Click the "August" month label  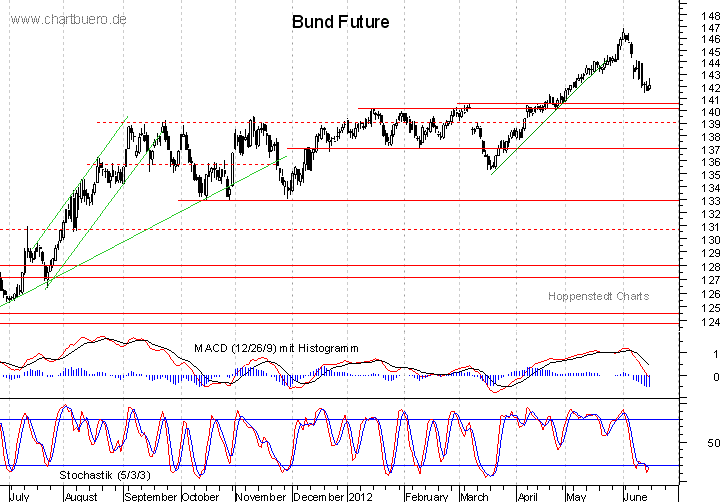81,496
